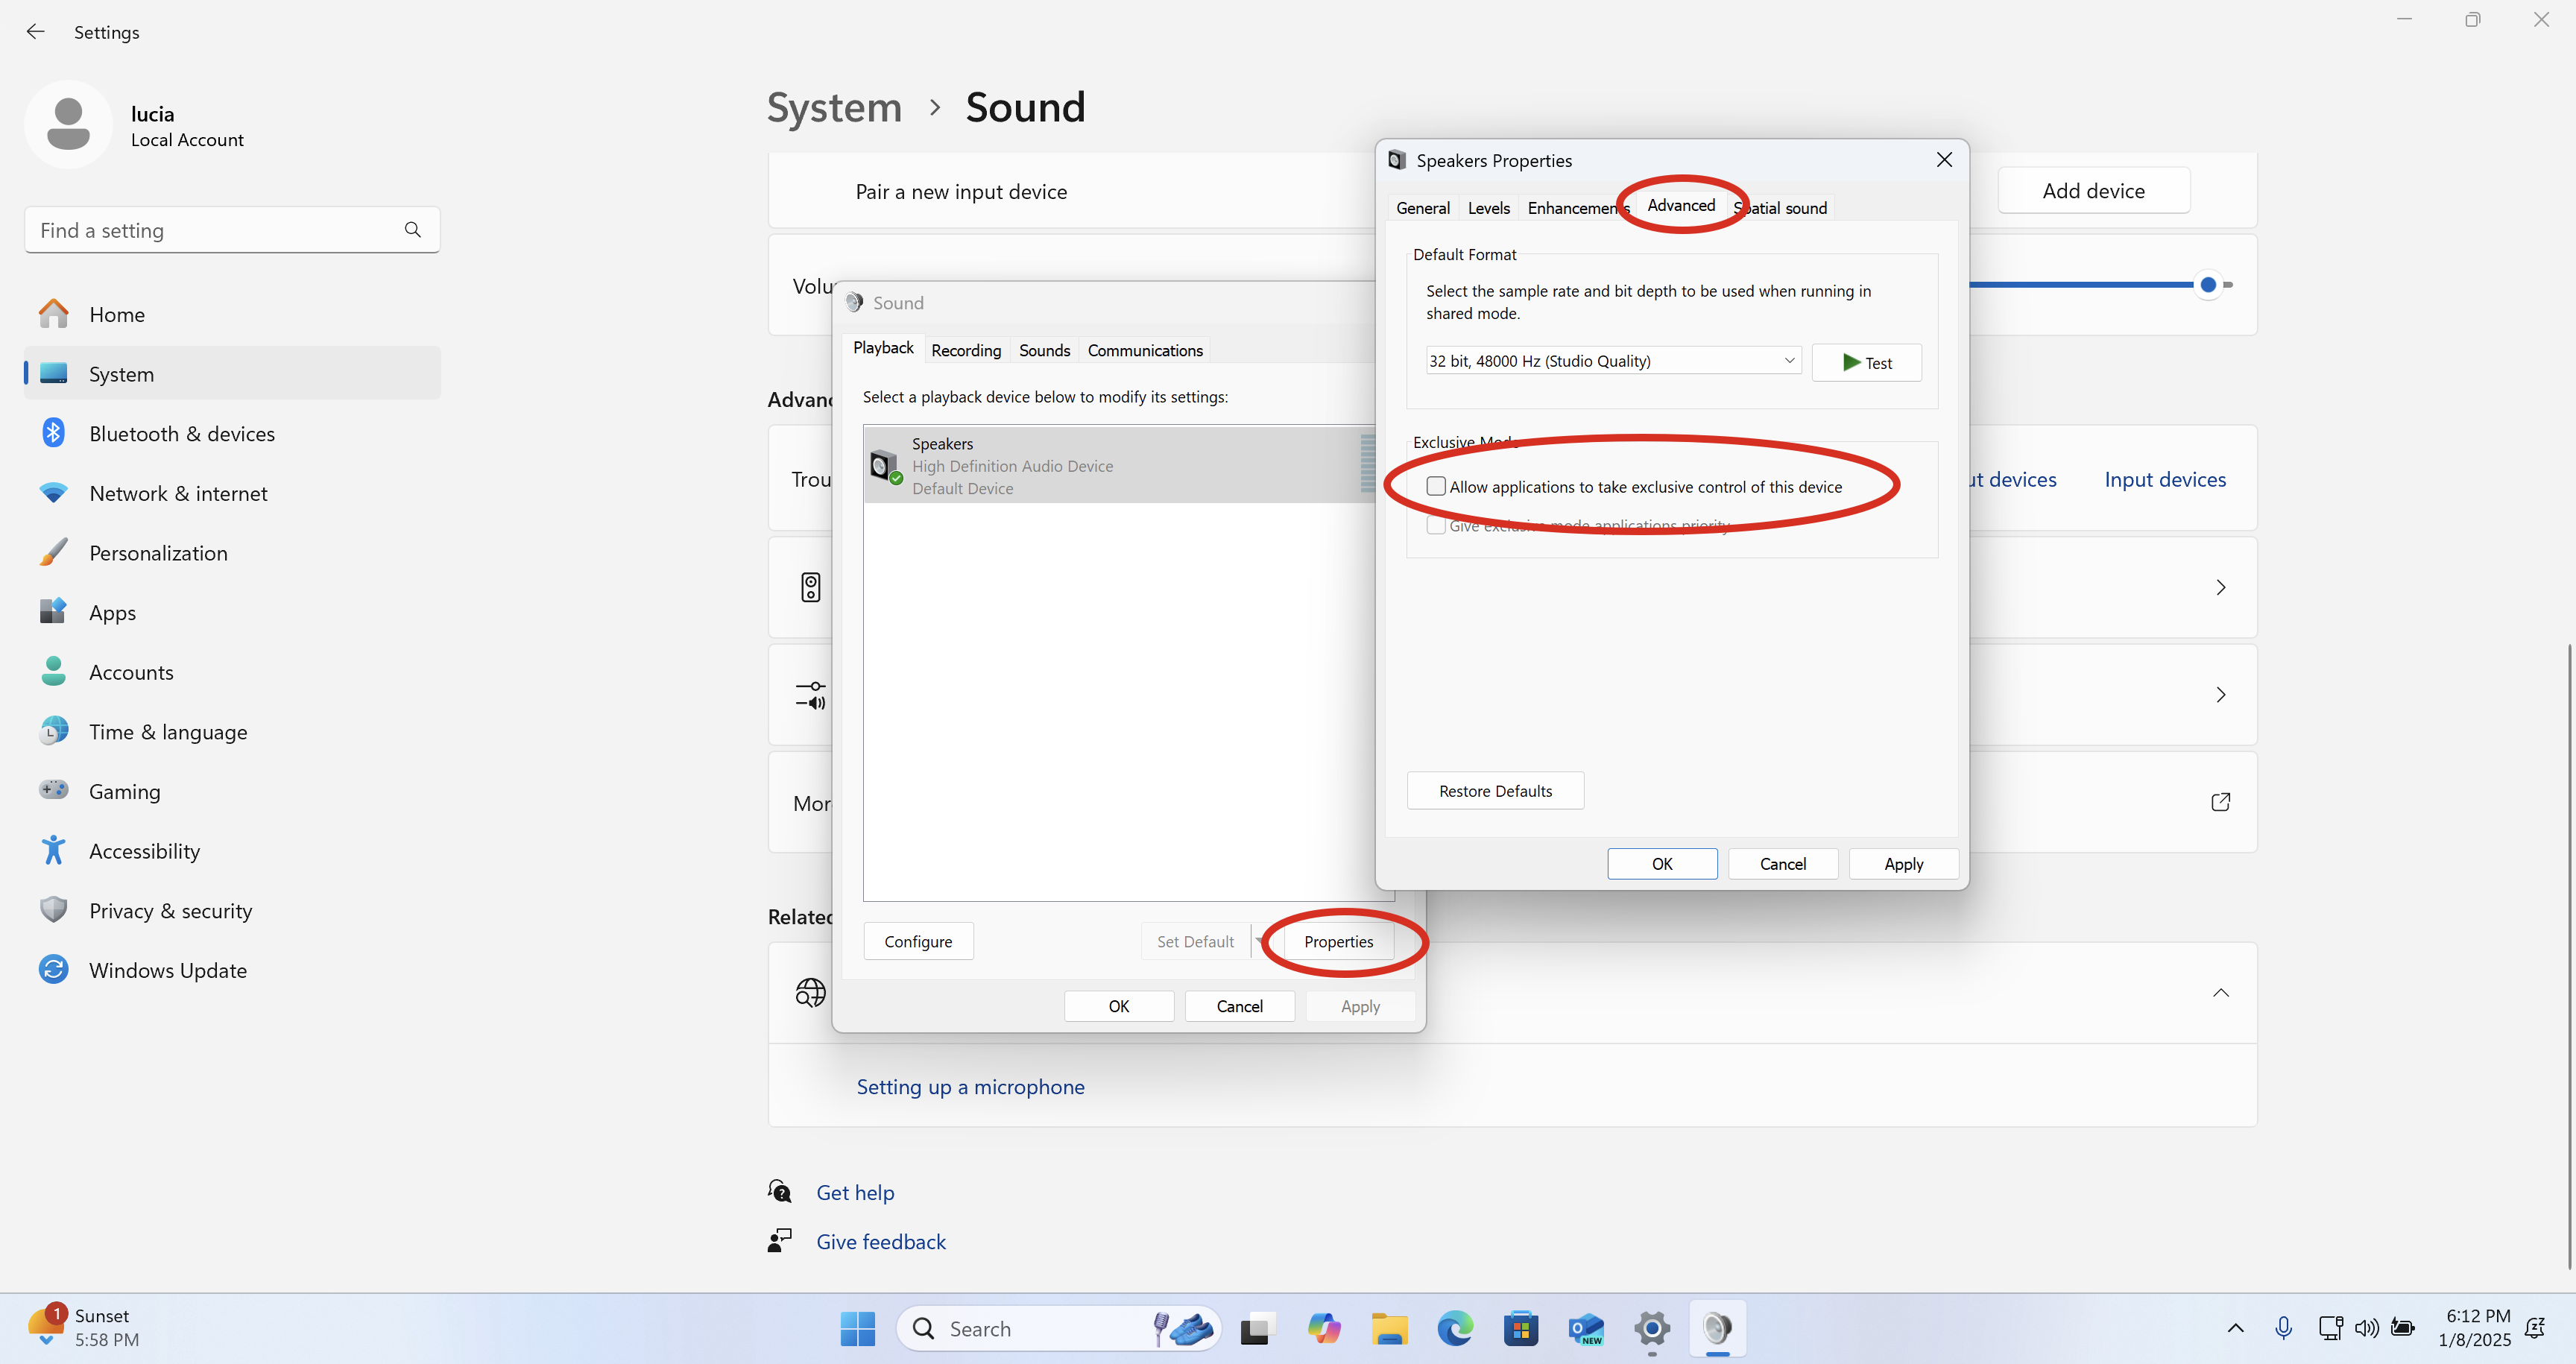Adjust the blue volume slider handle
The height and width of the screenshot is (1364, 2576).
[2208, 285]
